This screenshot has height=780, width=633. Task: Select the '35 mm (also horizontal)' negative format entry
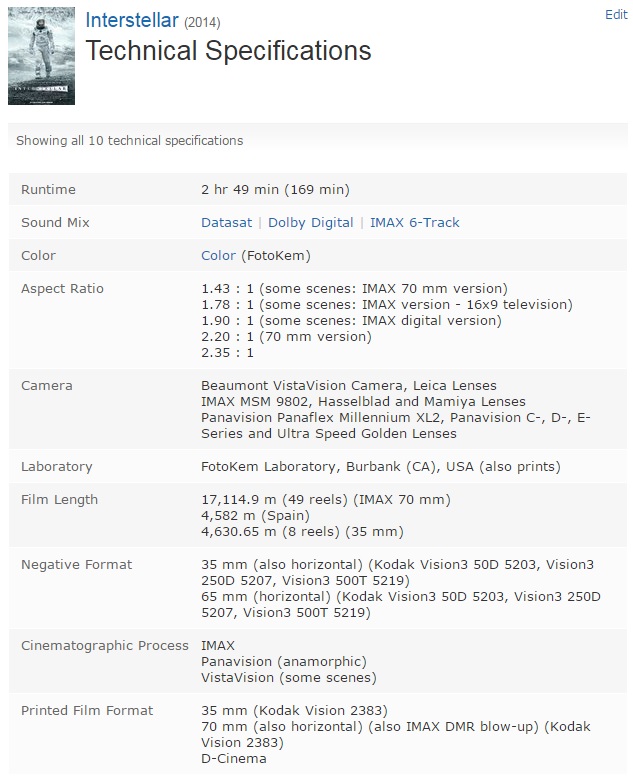pyautogui.click(x=398, y=573)
